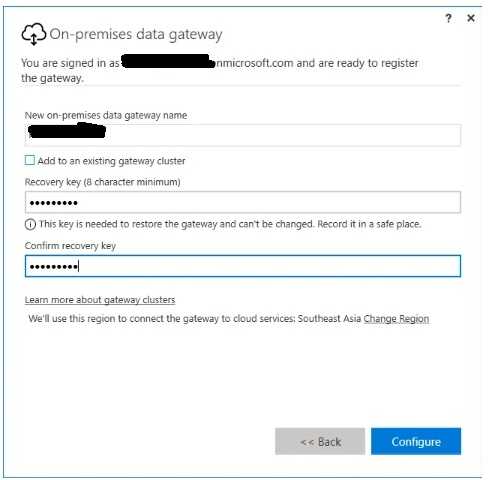This screenshot has width=488, height=480.
Task: Click the cloud upload logo icon
Action: click(34, 34)
